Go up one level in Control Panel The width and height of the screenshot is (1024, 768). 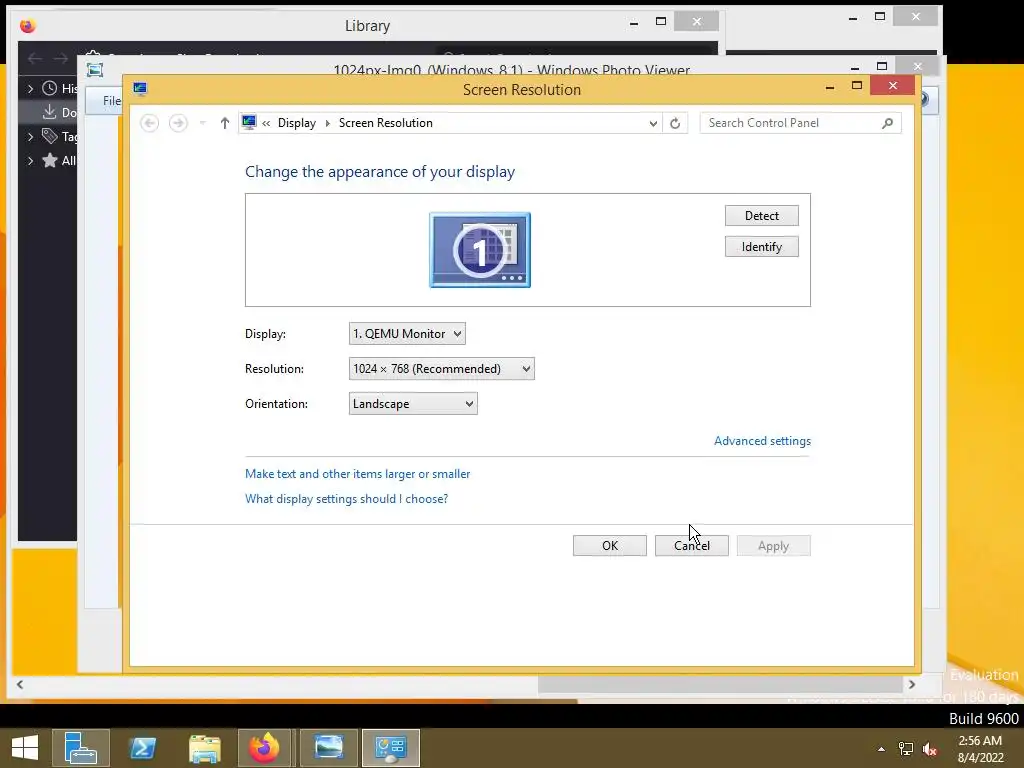(225, 123)
